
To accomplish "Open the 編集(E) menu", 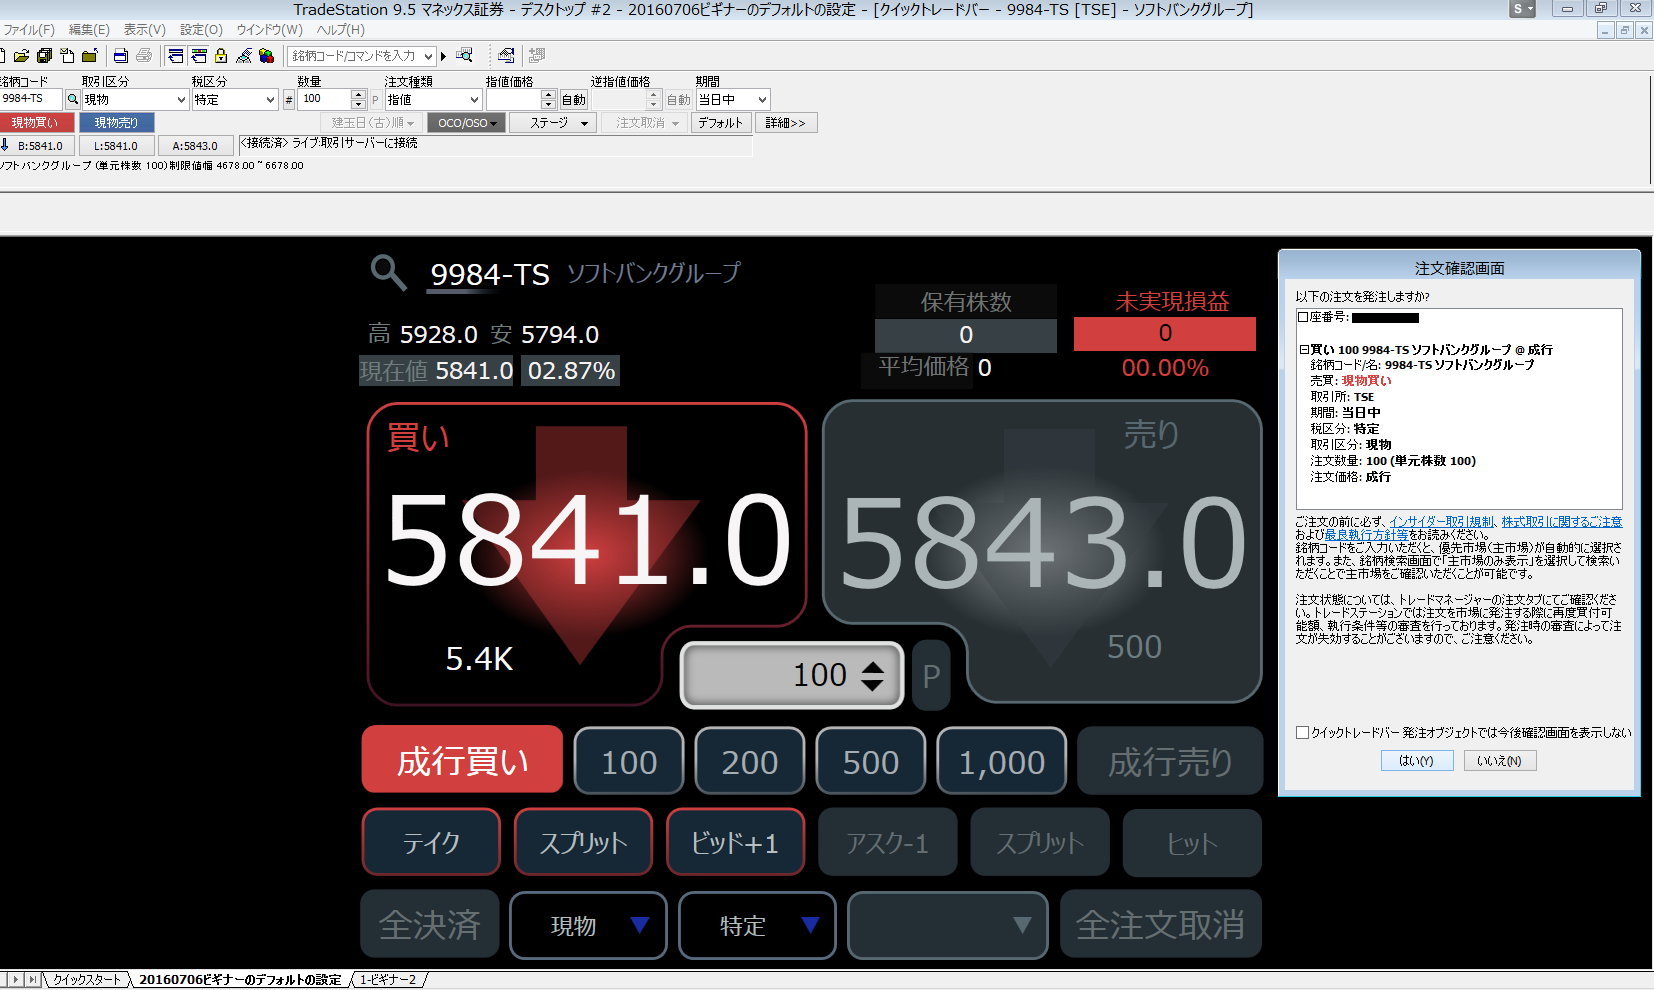I will tap(89, 30).
